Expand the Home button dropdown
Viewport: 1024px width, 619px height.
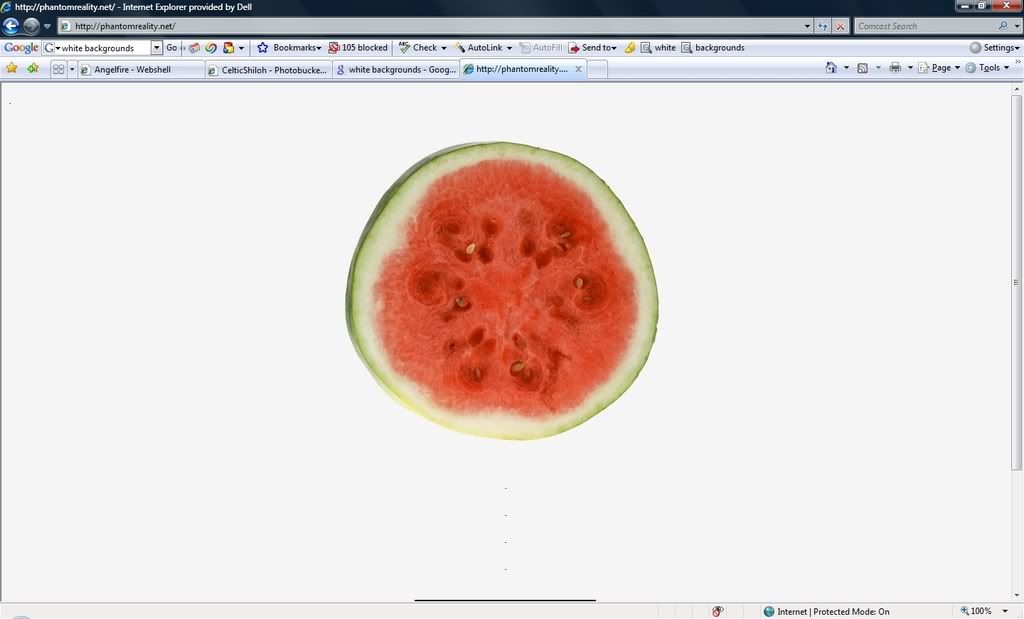tap(846, 68)
